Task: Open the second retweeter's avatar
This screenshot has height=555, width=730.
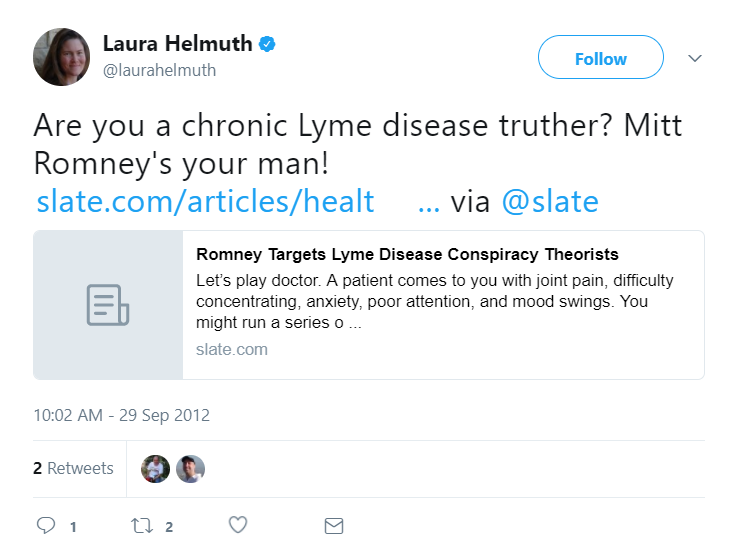Action: 190,469
